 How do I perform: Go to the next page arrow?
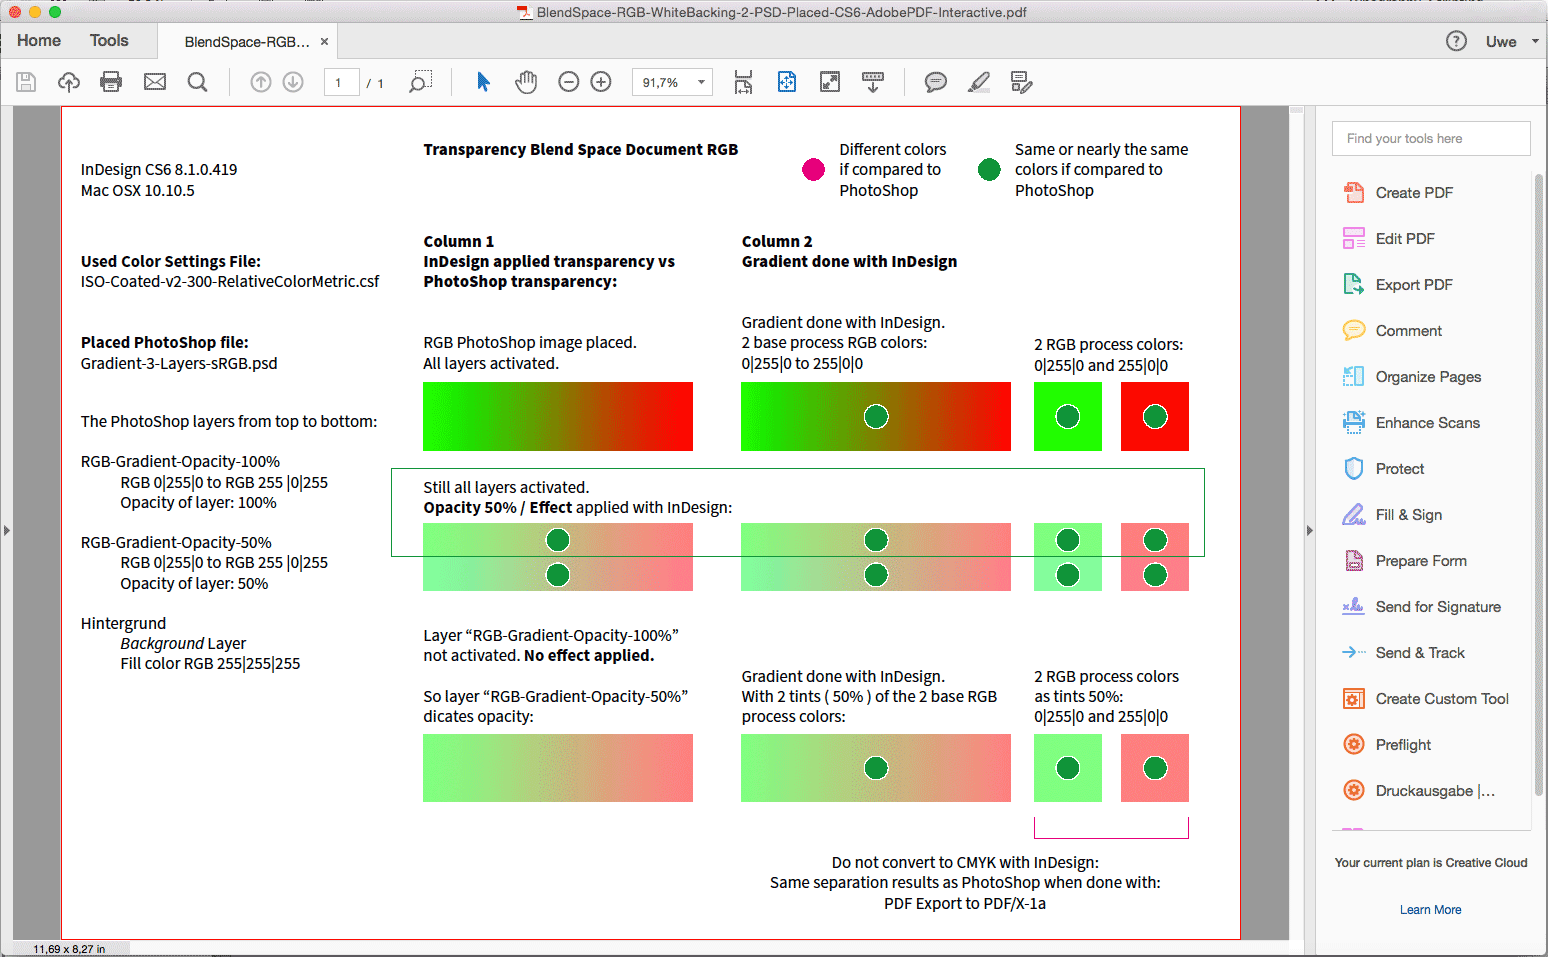point(293,82)
